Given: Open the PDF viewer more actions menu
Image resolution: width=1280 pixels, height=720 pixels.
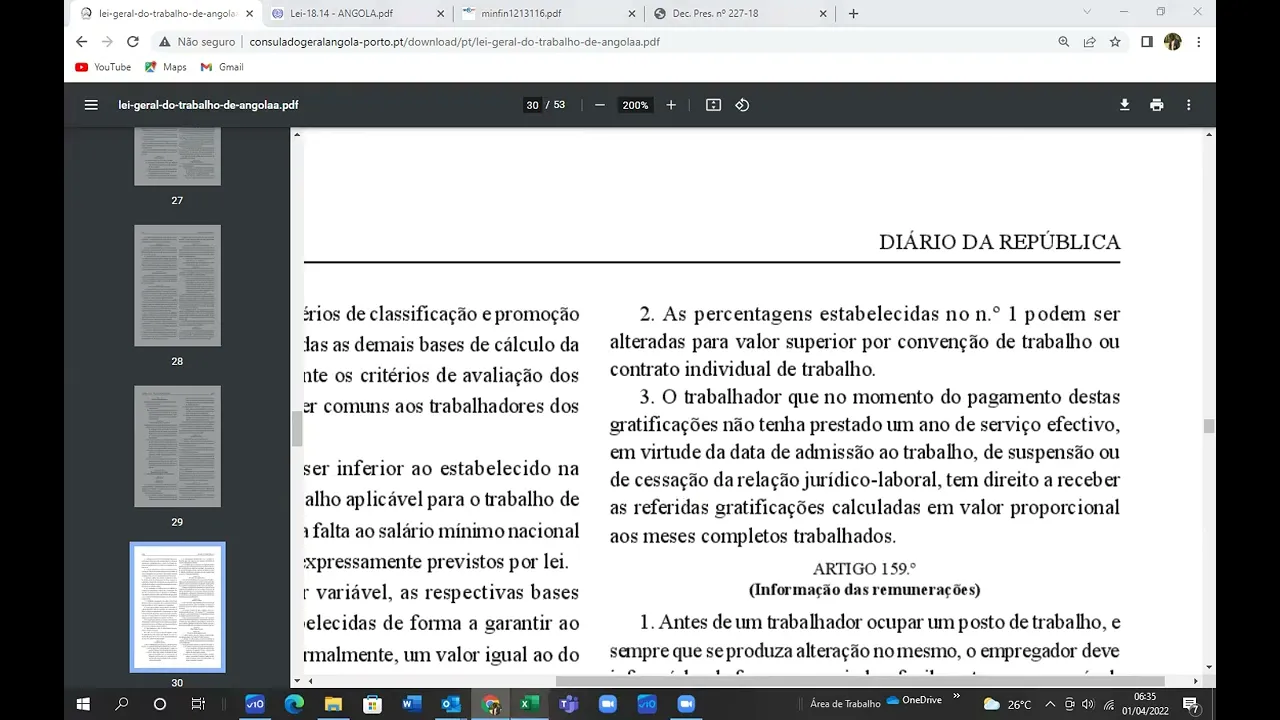Looking at the screenshot, I should click(x=1189, y=105).
